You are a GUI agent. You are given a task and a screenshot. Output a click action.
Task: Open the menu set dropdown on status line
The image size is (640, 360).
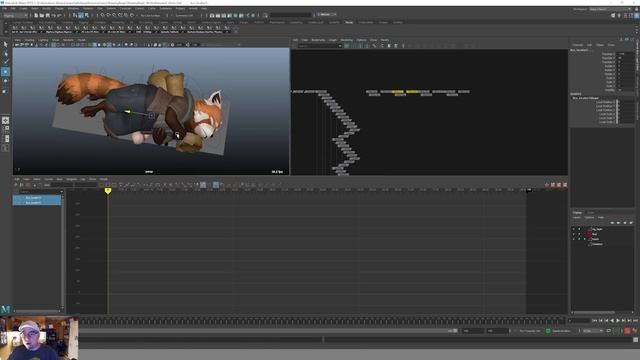pos(15,16)
